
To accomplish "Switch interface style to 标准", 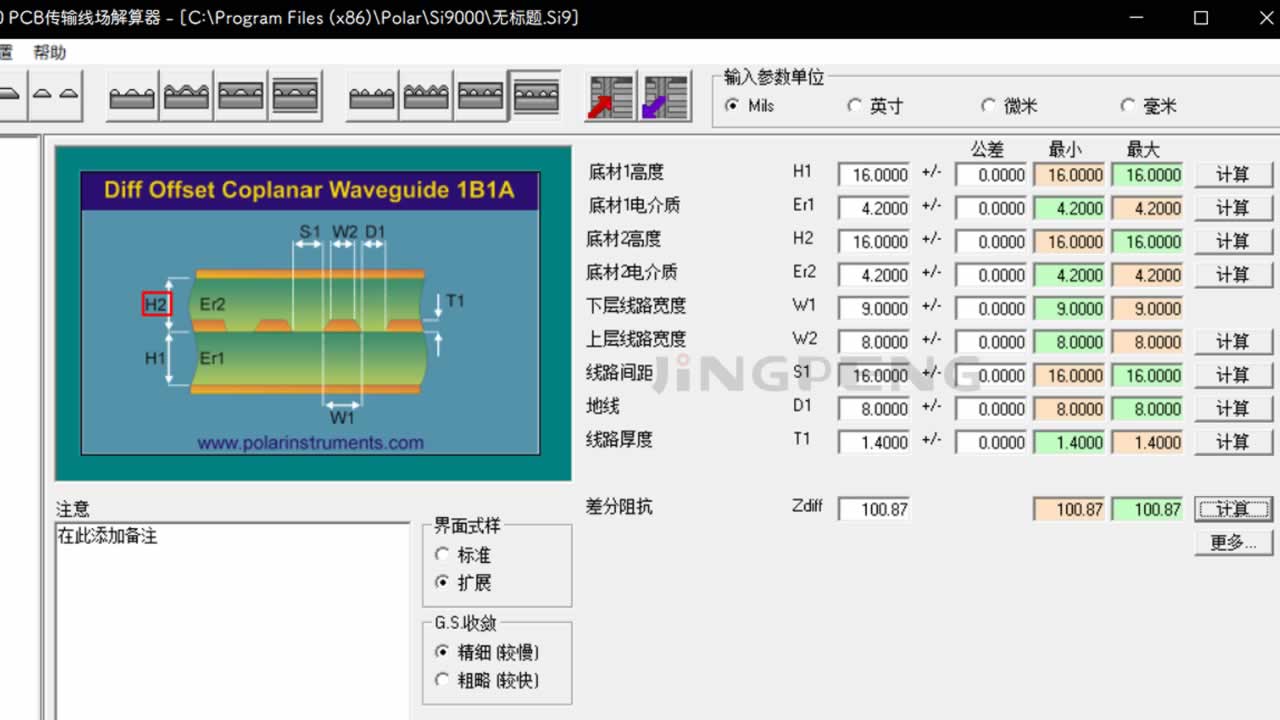I will click(463, 554).
